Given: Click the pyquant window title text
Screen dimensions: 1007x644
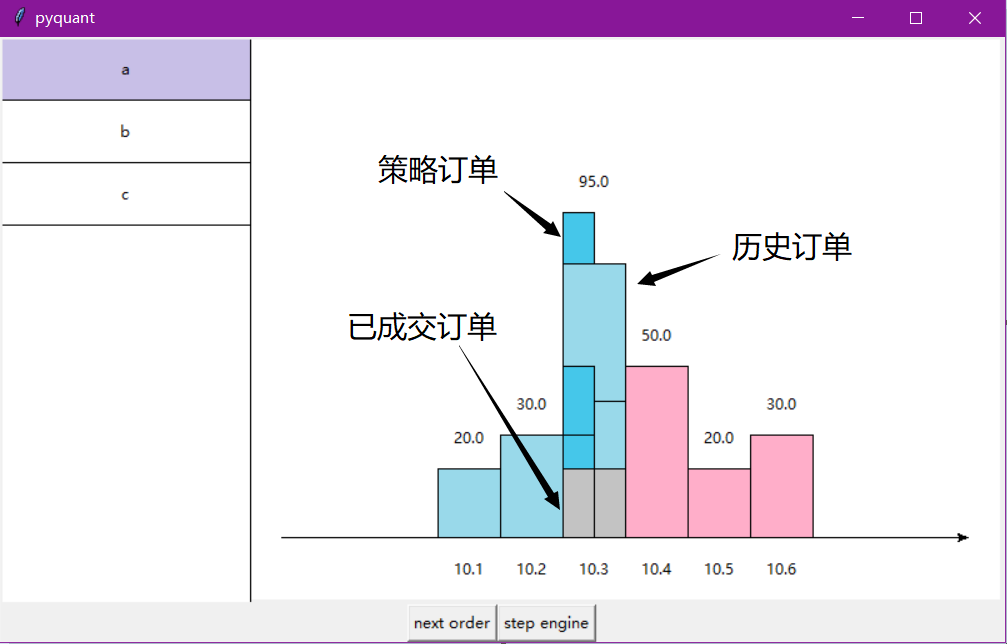Looking at the screenshot, I should [65, 18].
